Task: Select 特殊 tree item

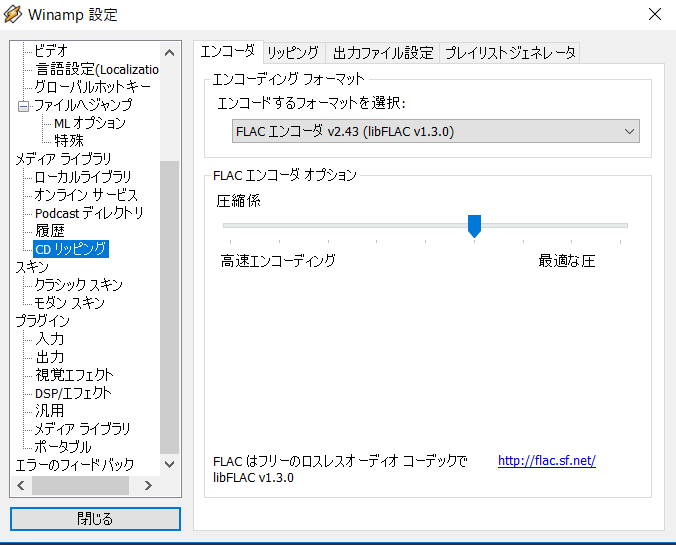Action: 69,141
